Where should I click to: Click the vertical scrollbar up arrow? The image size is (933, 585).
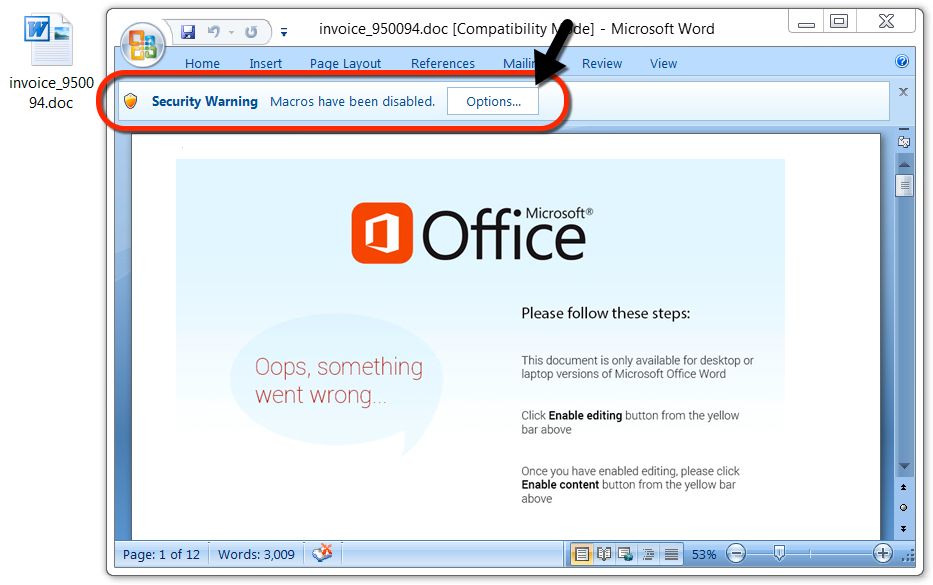click(x=904, y=164)
